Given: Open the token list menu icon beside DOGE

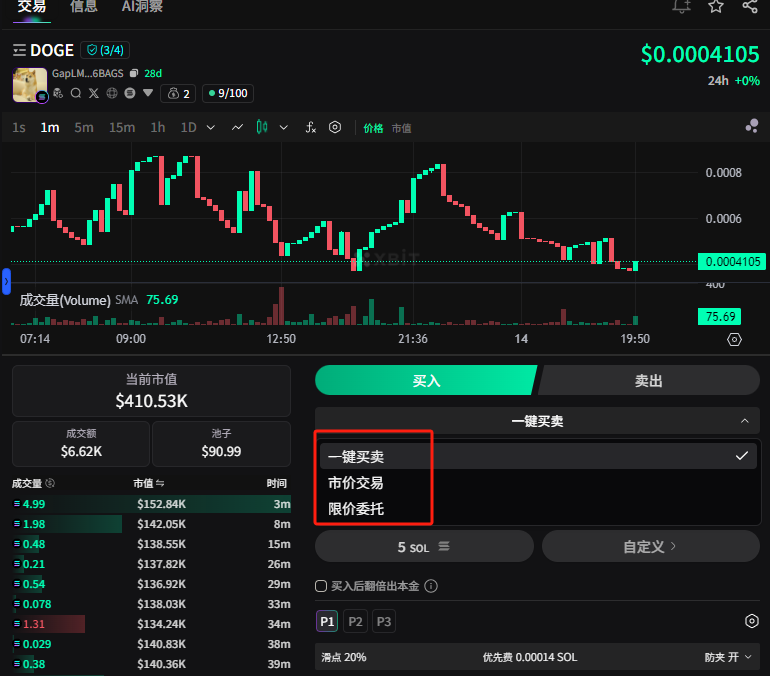Looking at the screenshot, I should [x=19, y=50].
